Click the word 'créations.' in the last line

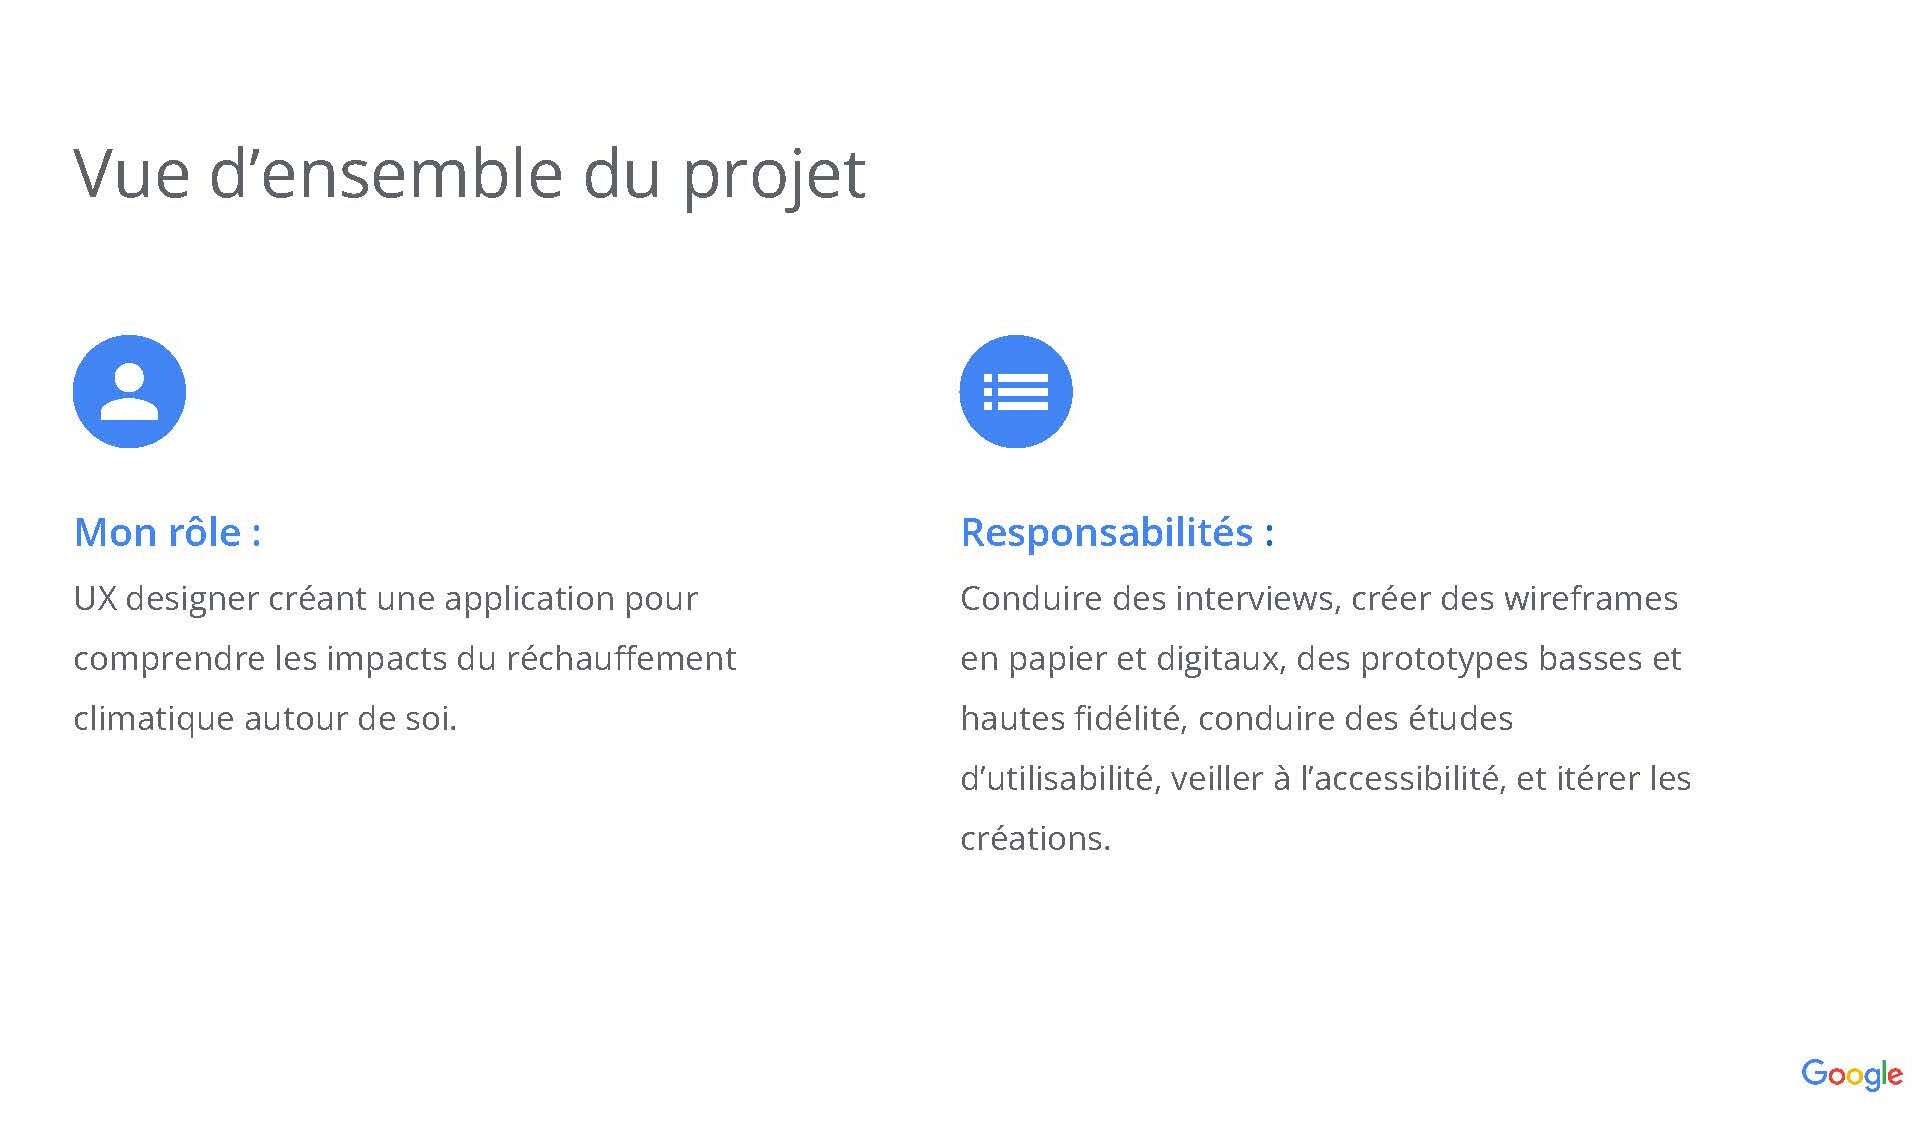(x=1035, y=839)
